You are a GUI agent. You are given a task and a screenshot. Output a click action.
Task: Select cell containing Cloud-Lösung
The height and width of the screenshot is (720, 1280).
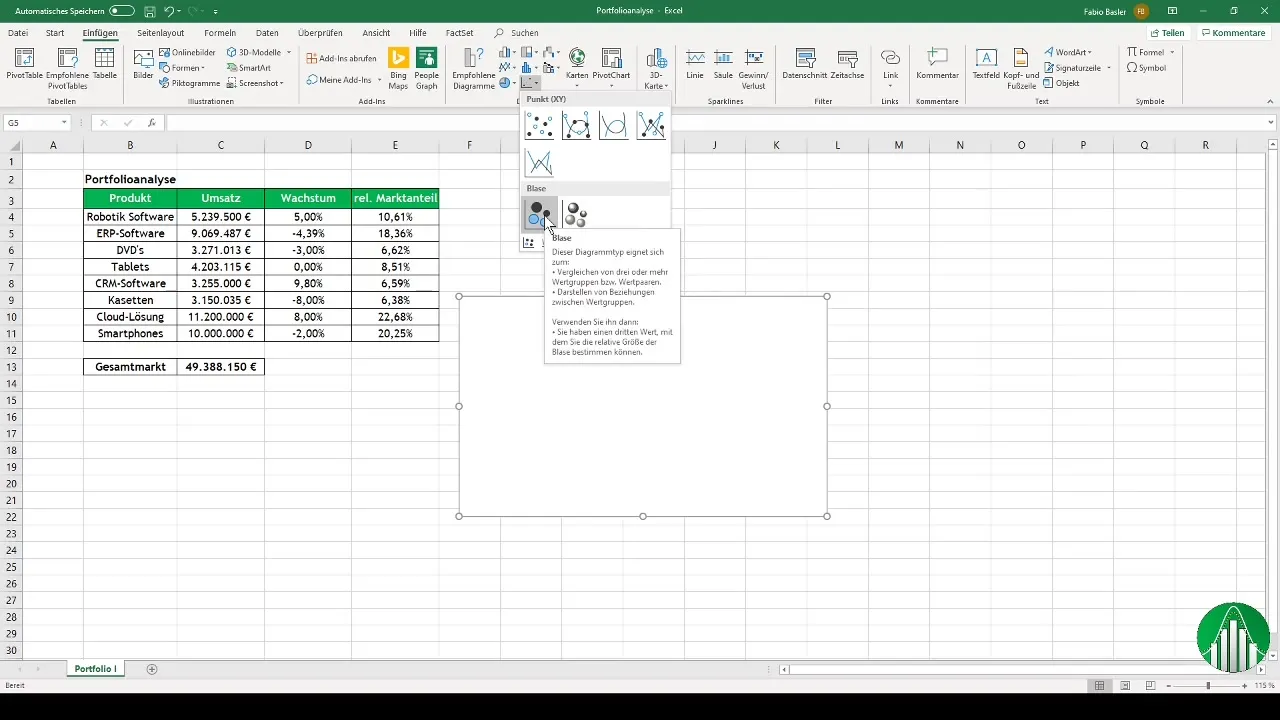click(130, 317)
